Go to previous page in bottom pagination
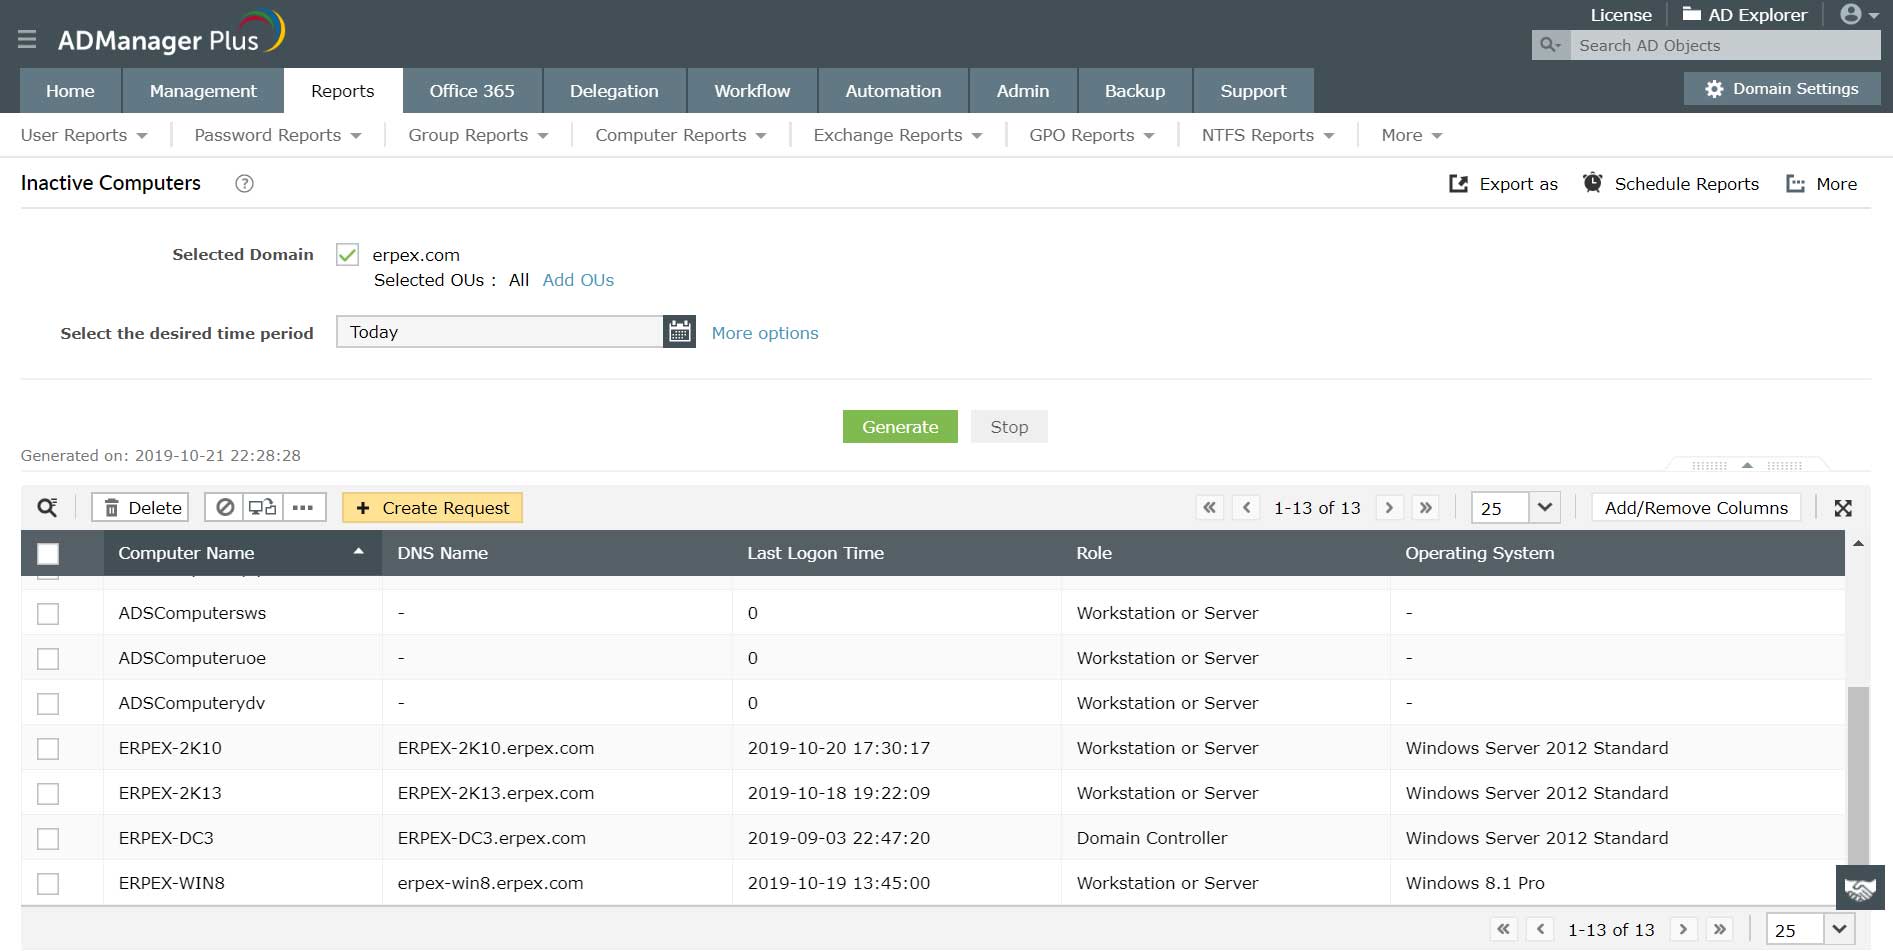This screenshot has width=1893, height=951. pos(1540,929)
